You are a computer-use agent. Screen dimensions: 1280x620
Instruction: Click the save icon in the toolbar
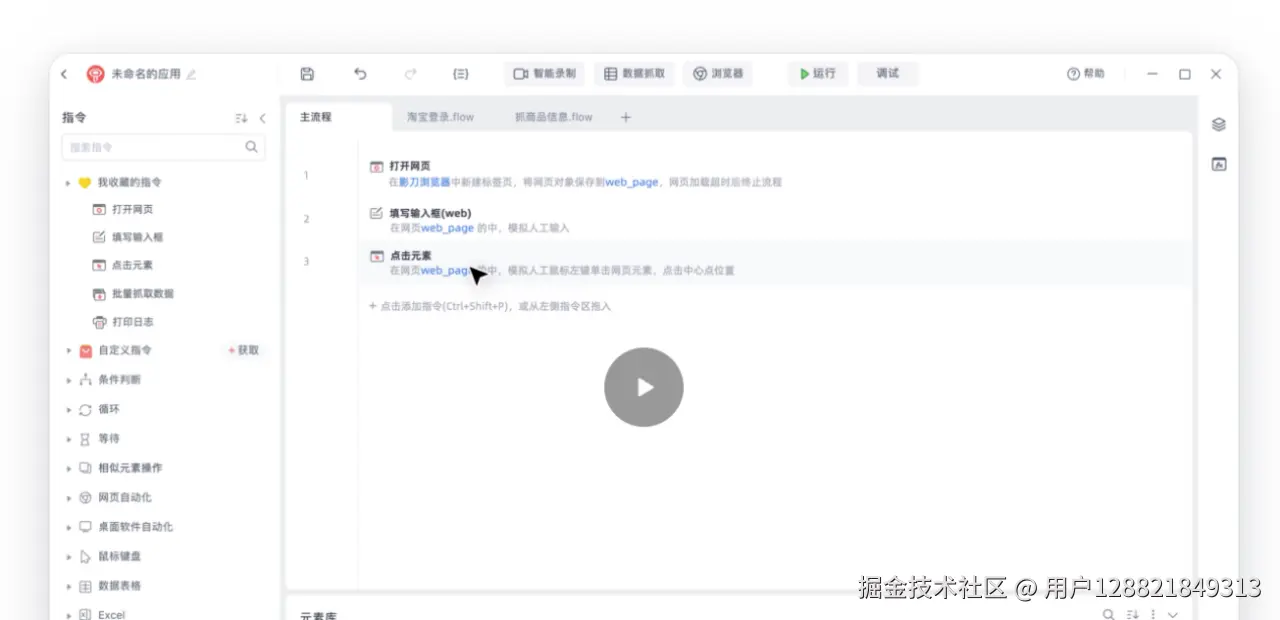pyautogui.click(x=307, y=74)
